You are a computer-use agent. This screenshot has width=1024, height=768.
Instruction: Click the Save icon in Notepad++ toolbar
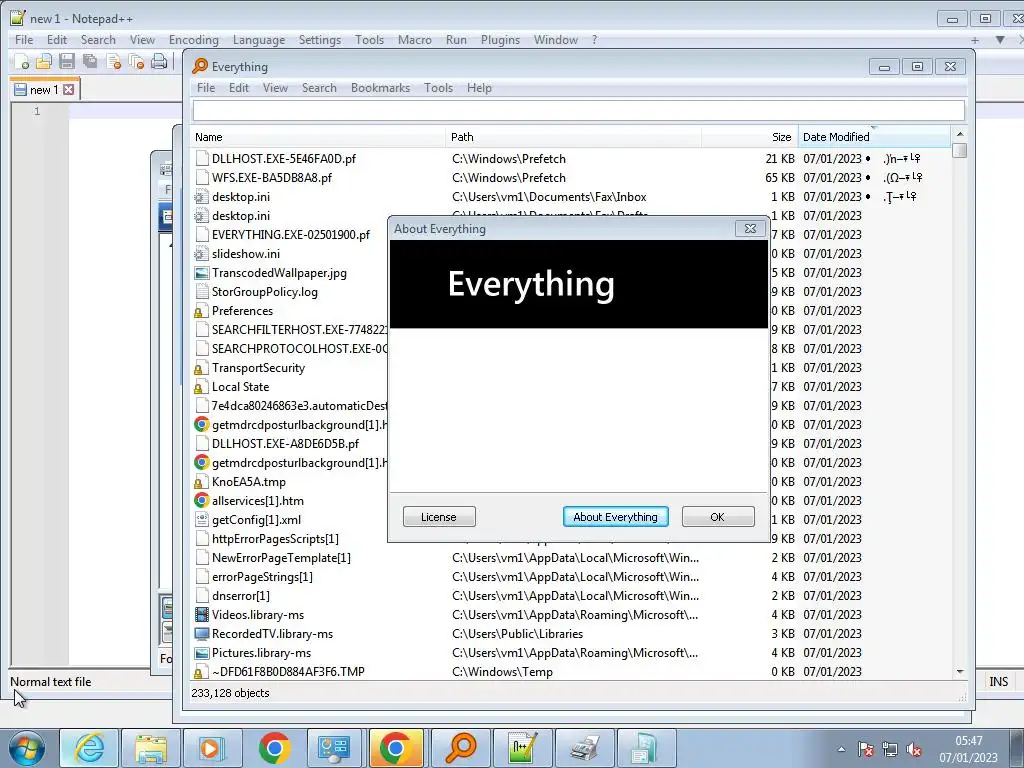pos(67,62)
